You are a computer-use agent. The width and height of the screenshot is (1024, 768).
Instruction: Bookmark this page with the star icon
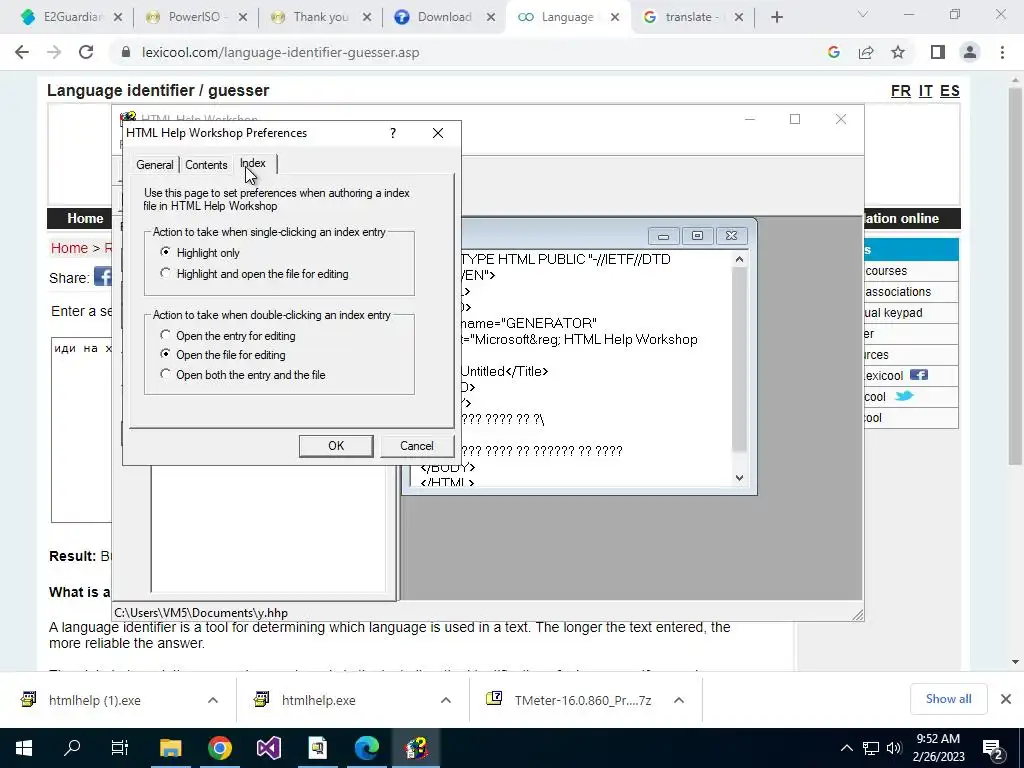pos(898,52)
